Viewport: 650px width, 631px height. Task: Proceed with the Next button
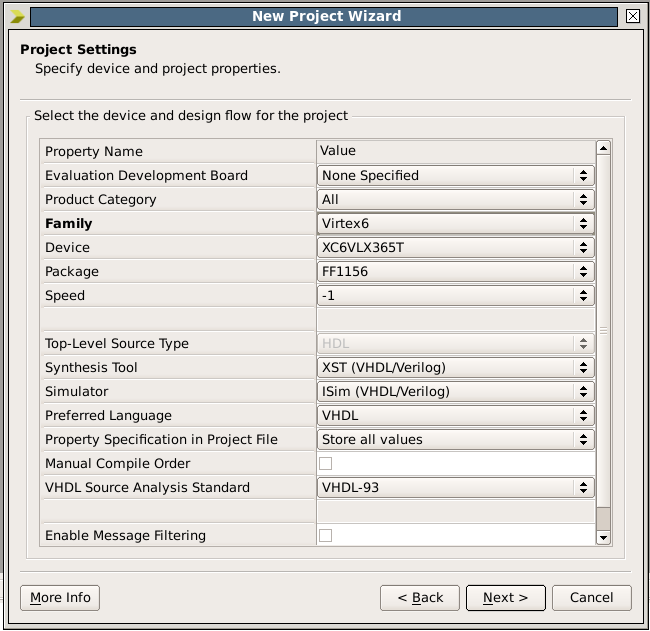[x=505, y=598]
